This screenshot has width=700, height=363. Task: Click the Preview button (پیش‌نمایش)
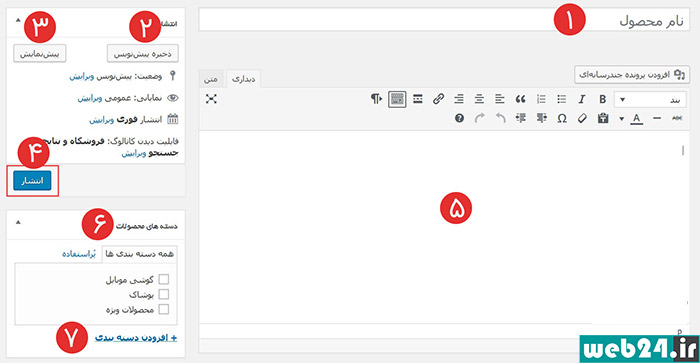[x=39, y=53]
